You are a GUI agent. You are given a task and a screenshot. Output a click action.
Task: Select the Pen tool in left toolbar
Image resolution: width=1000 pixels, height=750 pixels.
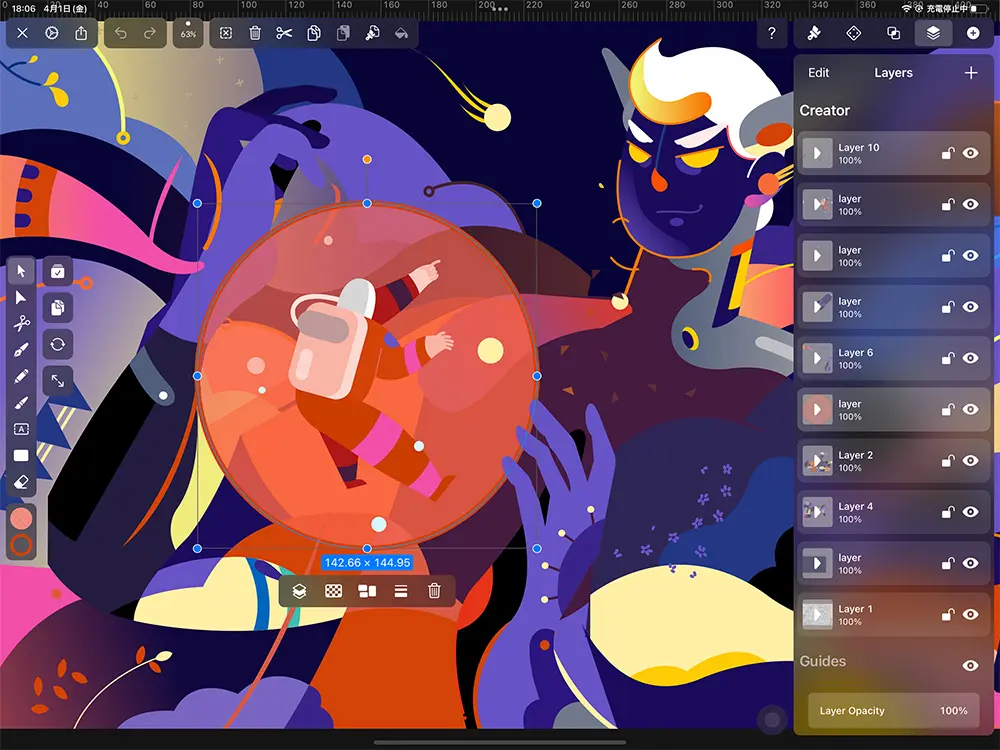coord(22,350)
